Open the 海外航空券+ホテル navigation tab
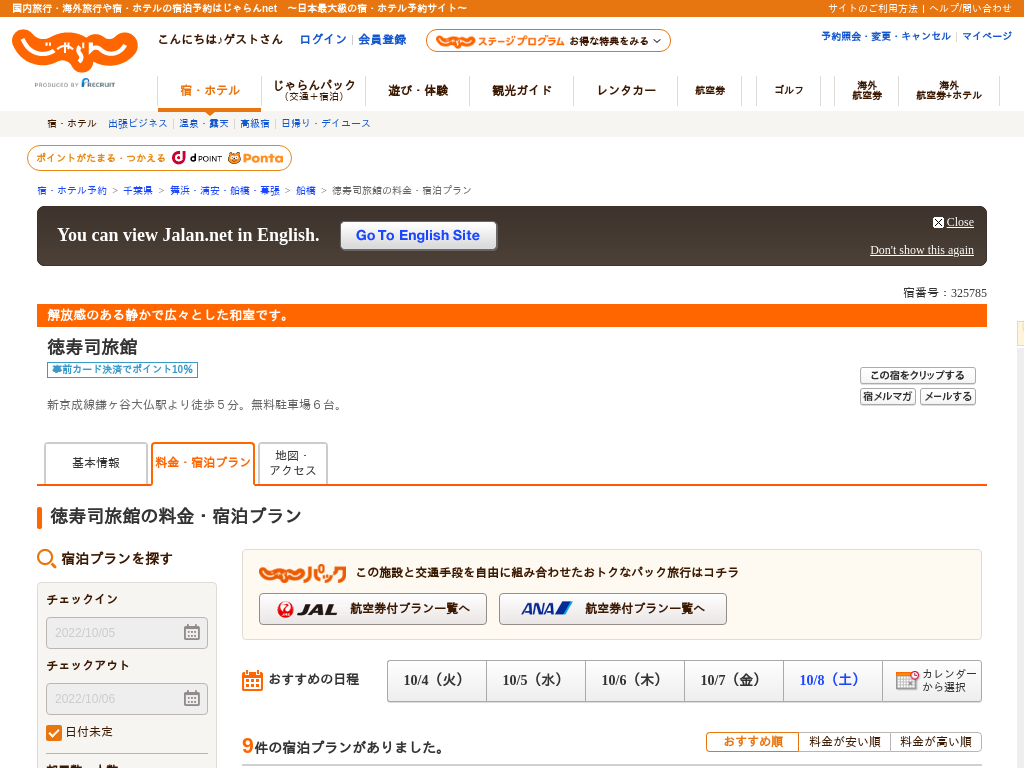 pos(949,90)
